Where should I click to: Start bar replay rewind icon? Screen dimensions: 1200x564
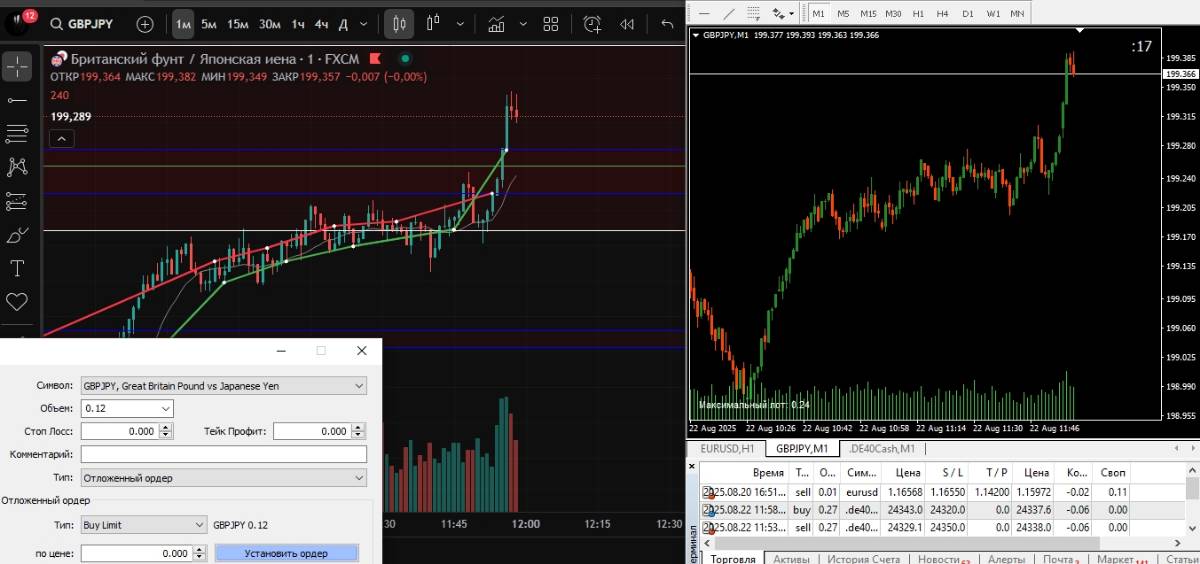pyautogui.click(x=627, y=23)
